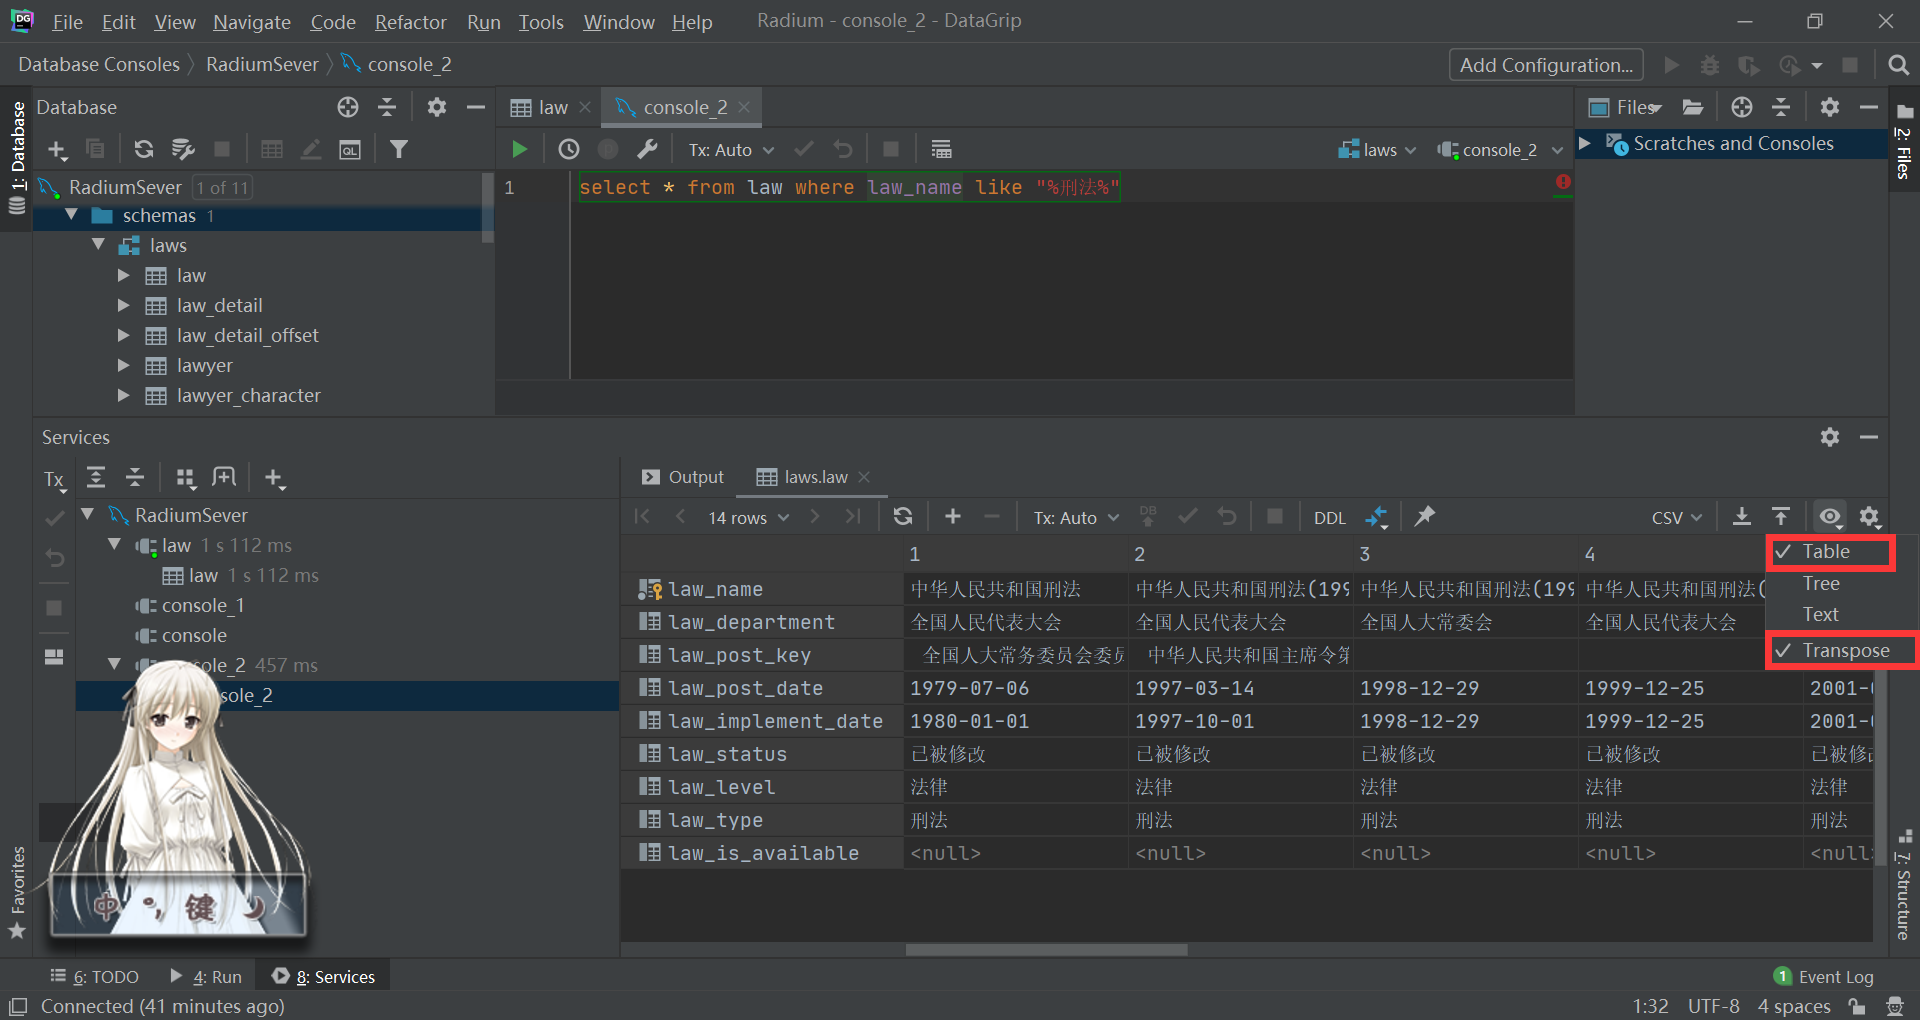This screenshot has width=1920, height=1020.
Task: Click the In-Editor Results icon
Action: [x=941, y=149]
